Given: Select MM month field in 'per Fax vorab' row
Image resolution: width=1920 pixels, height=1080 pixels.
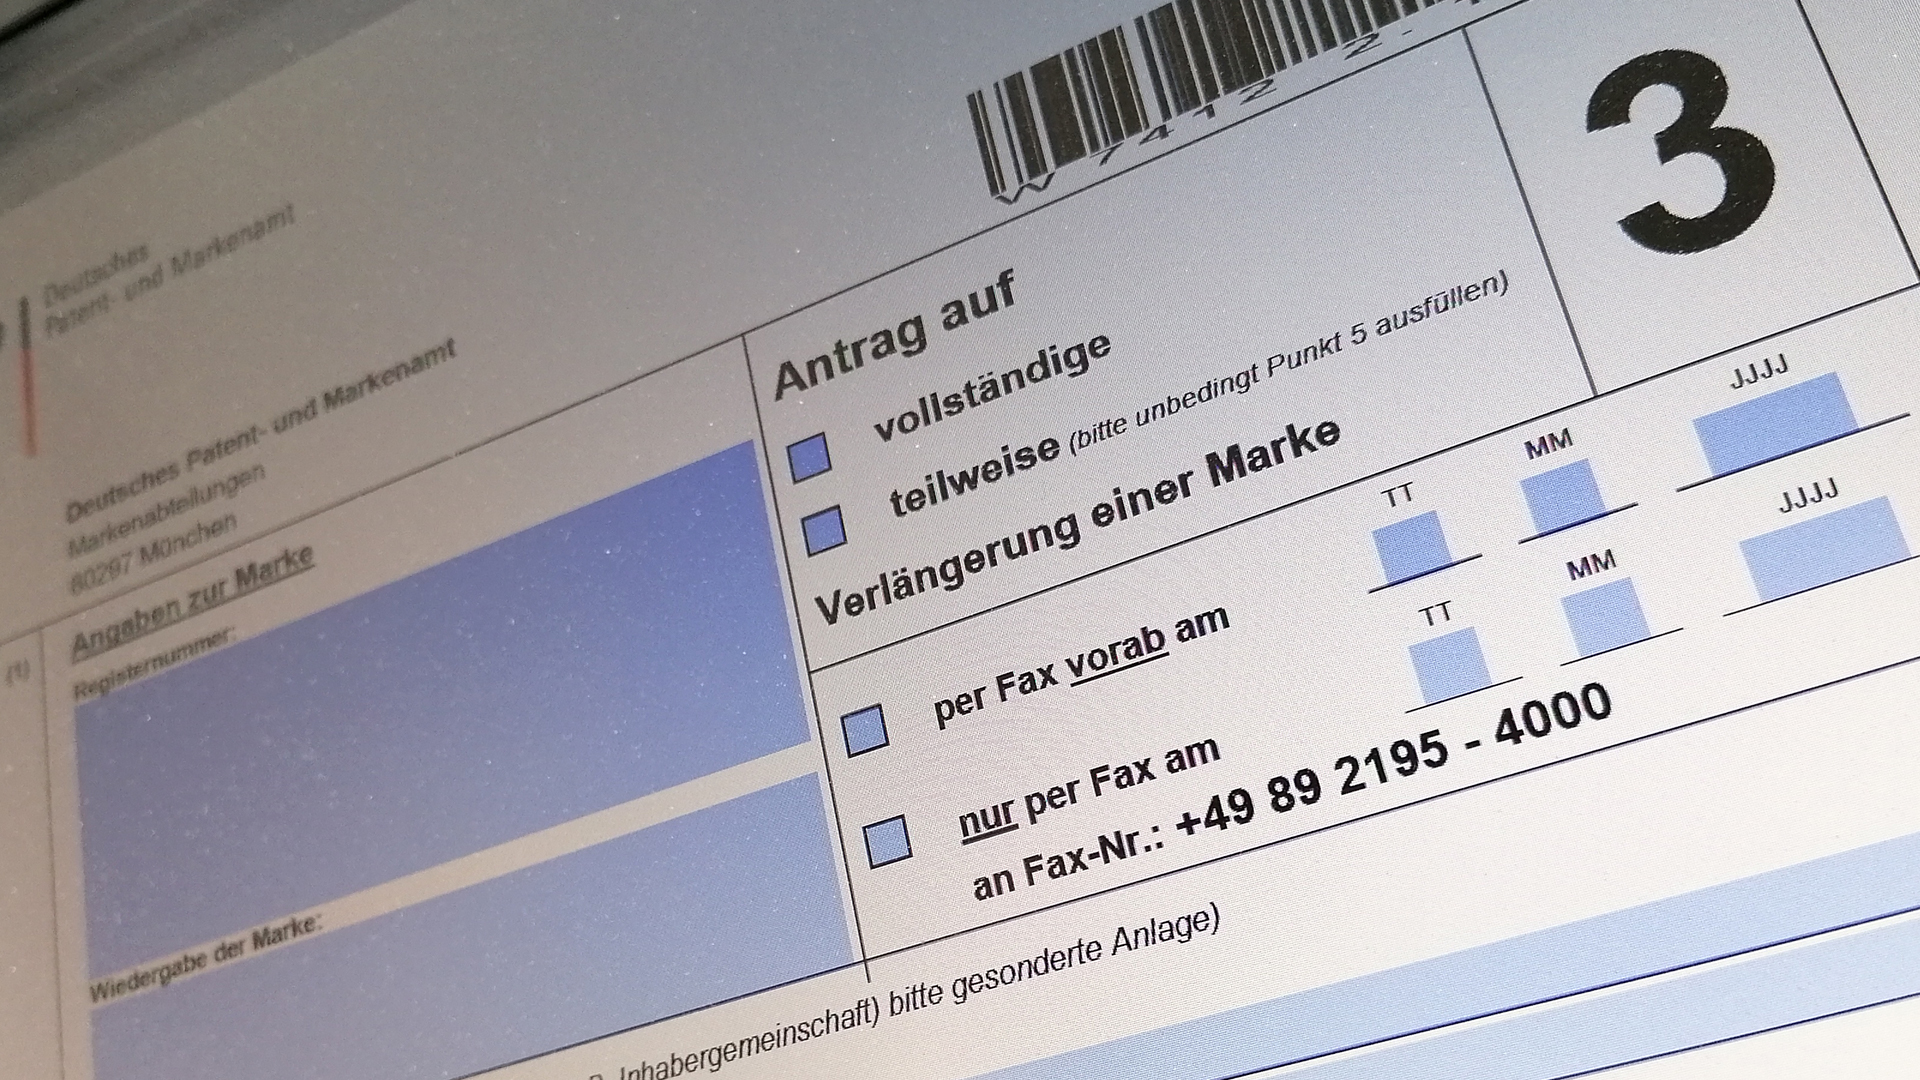Looking at the screenshot, I should click(x=1562, y=497).
